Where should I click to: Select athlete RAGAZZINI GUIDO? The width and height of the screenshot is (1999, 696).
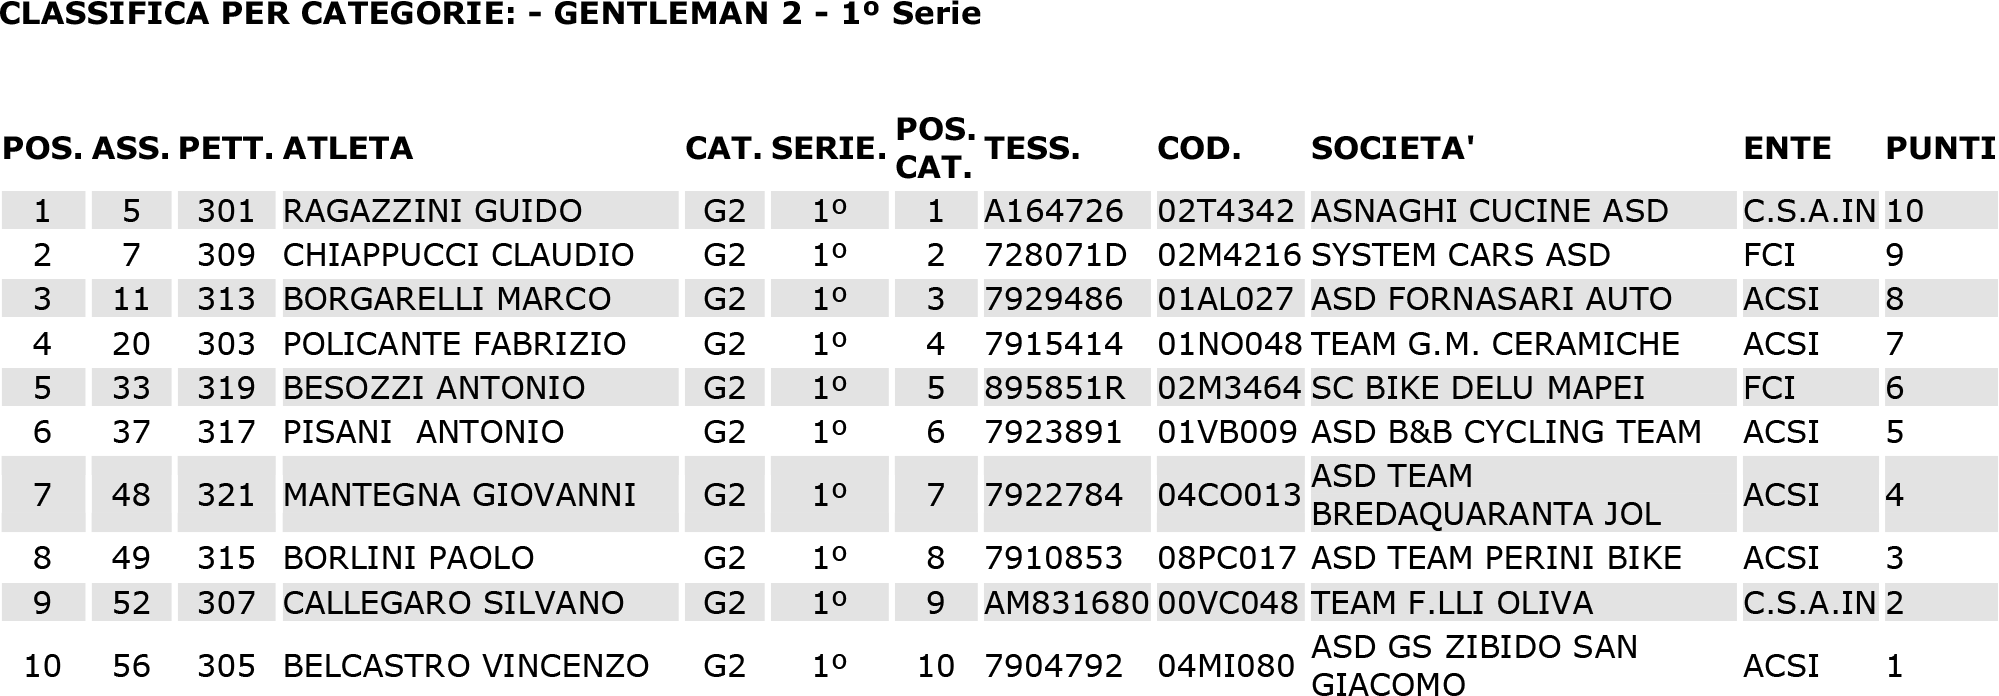(432, 211)
